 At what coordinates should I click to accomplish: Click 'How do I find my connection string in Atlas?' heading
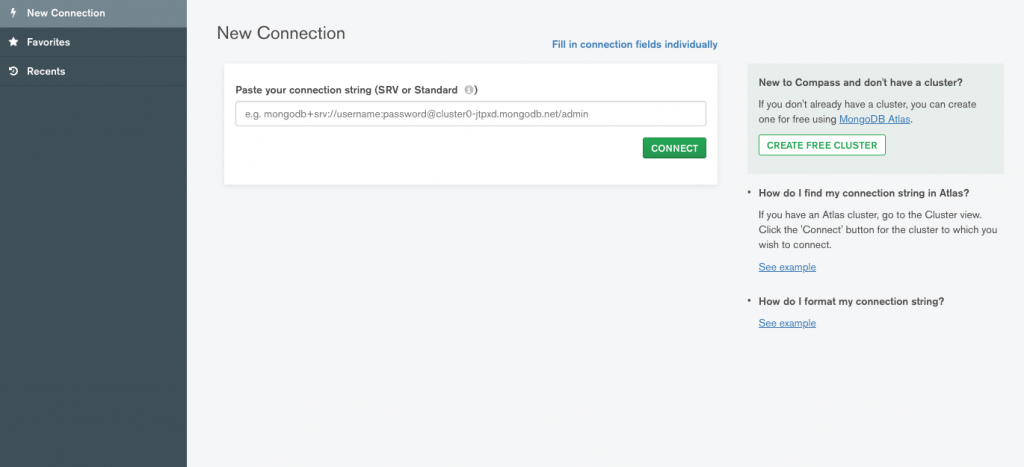[864, 193]
